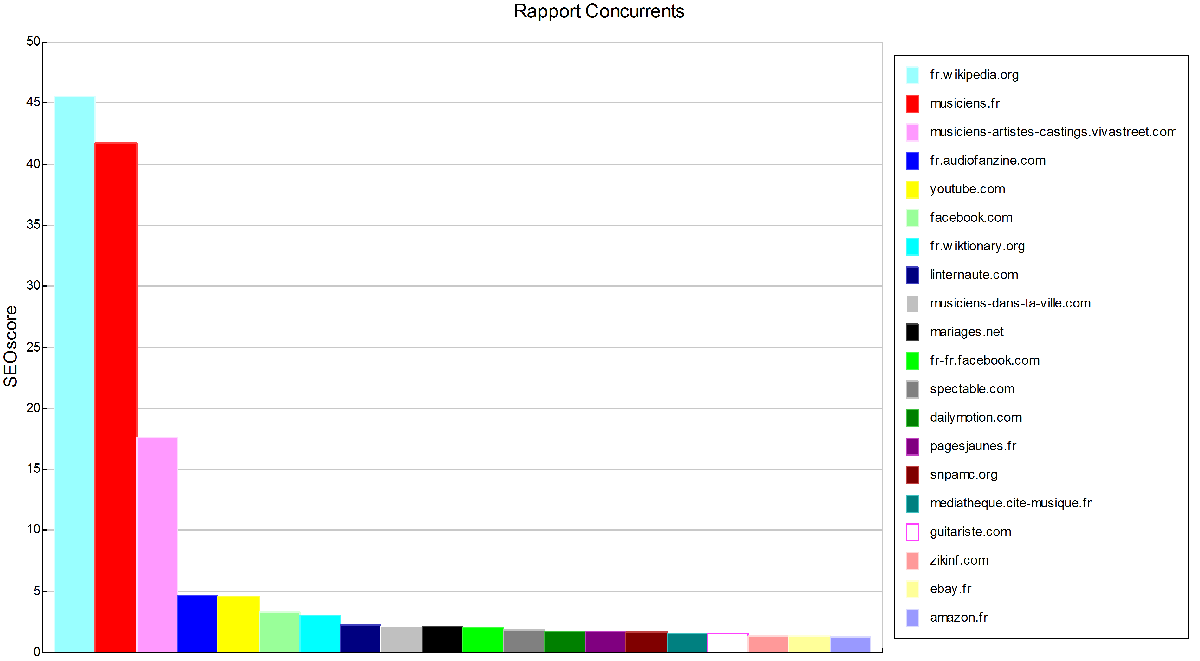Click legend text 'spectable.com'
The image size is (1200, 661).
click(x=972, y=389)
